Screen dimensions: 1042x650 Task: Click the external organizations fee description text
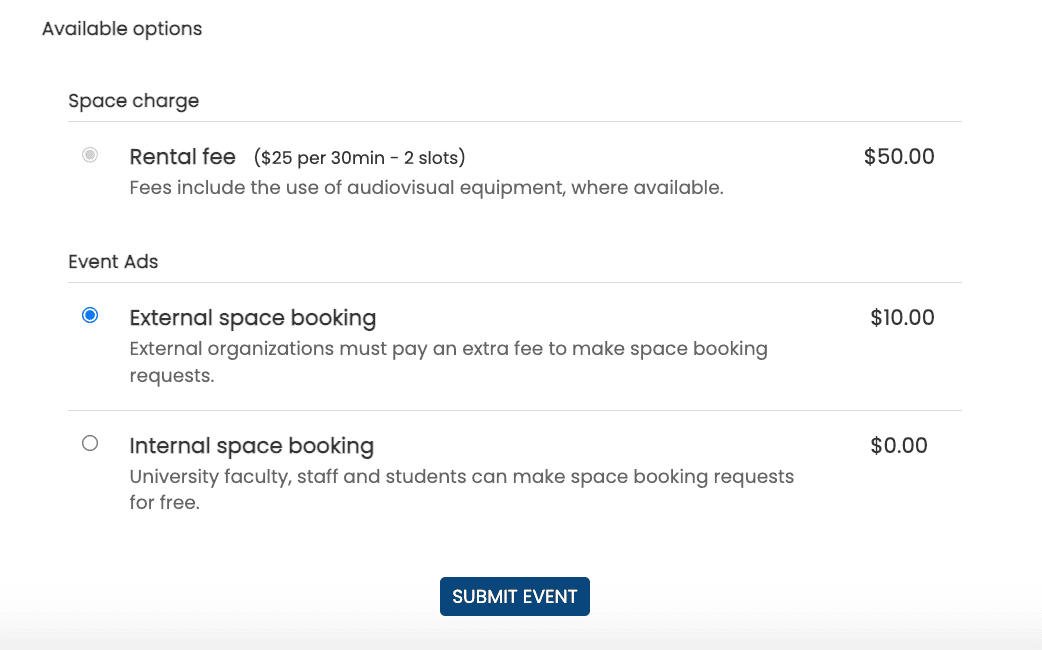[x=448, y=348]
